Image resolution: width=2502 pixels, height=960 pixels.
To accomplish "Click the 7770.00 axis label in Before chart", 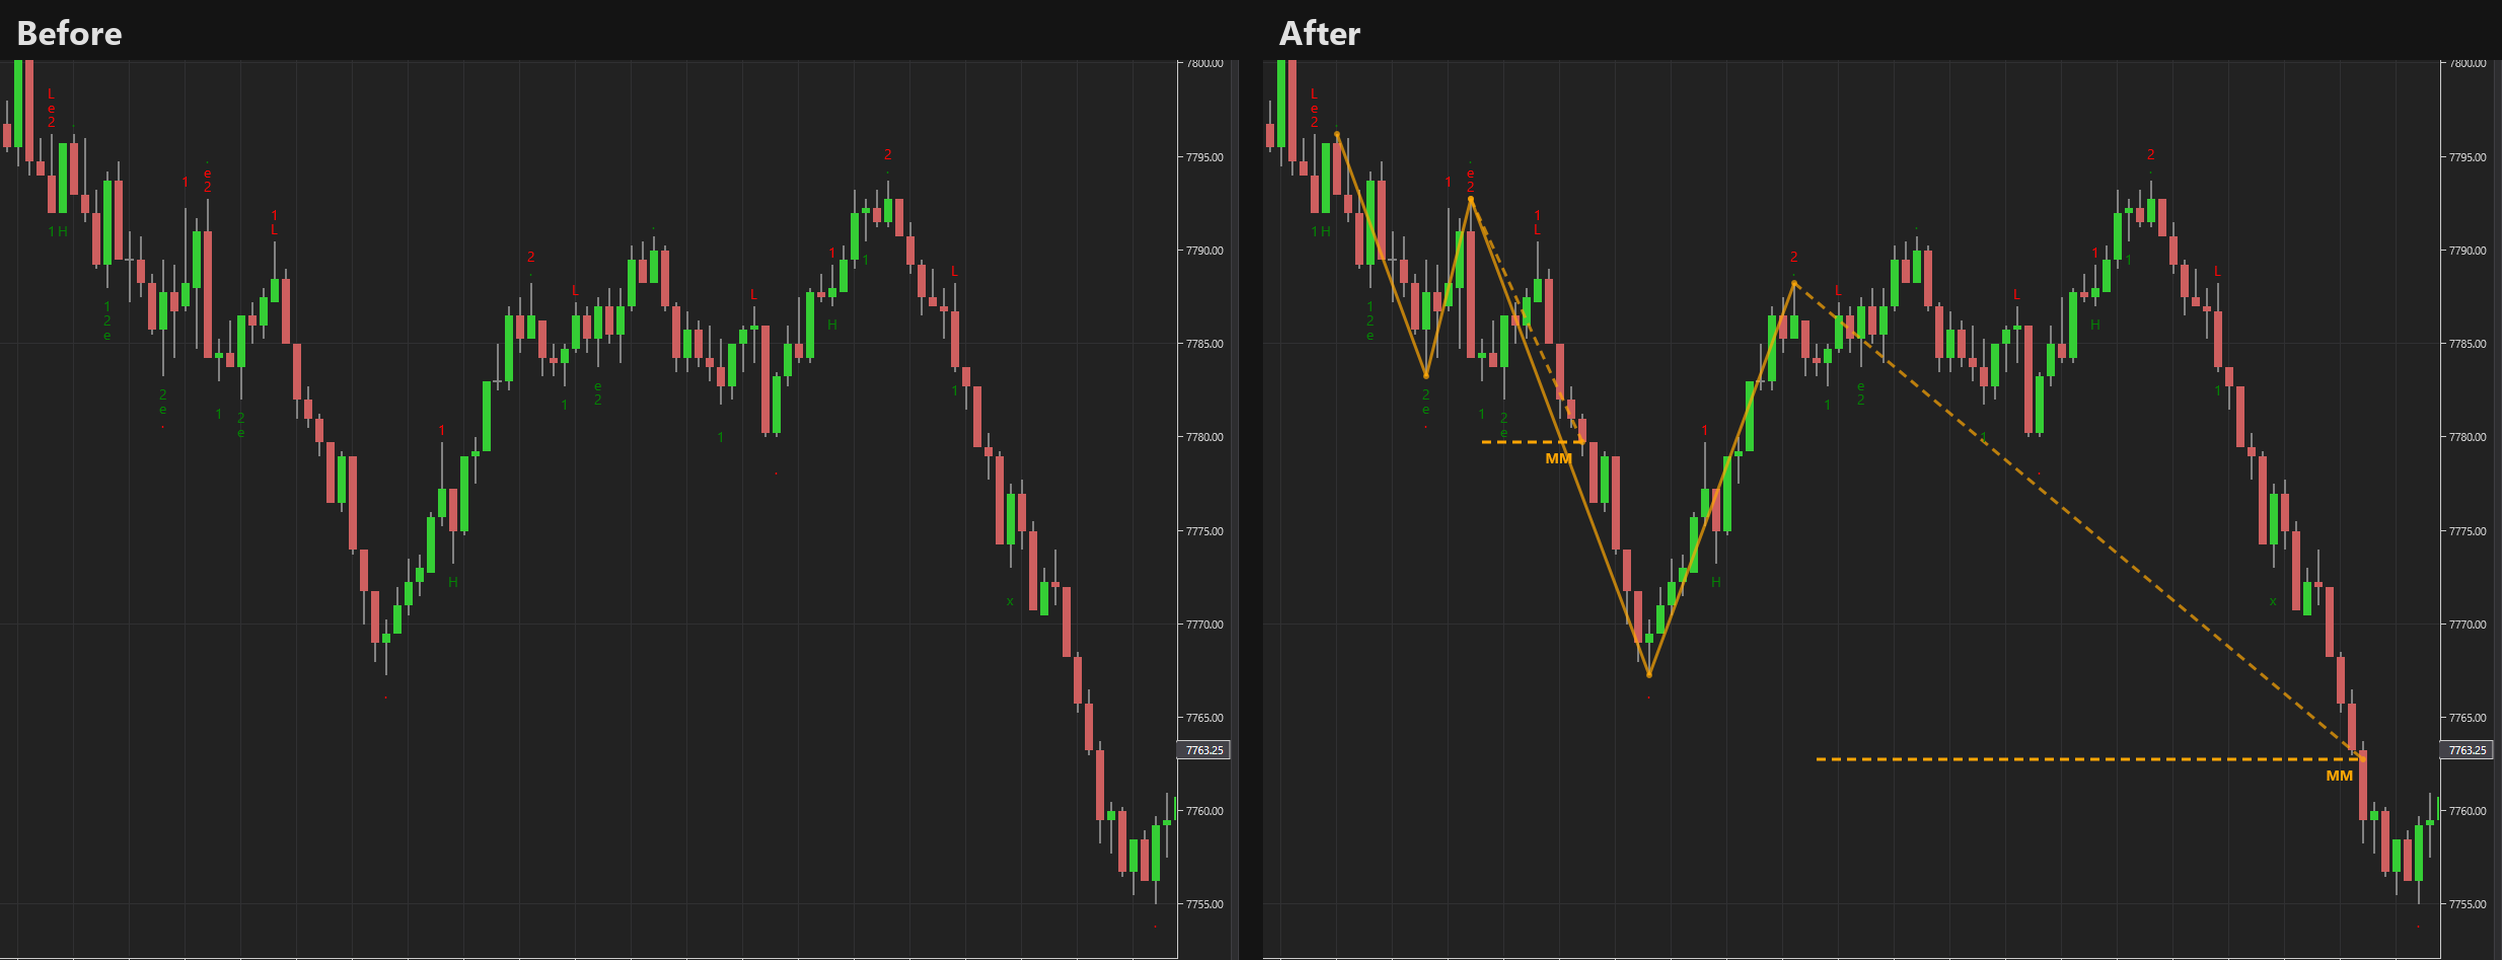I will (1204, 624).
